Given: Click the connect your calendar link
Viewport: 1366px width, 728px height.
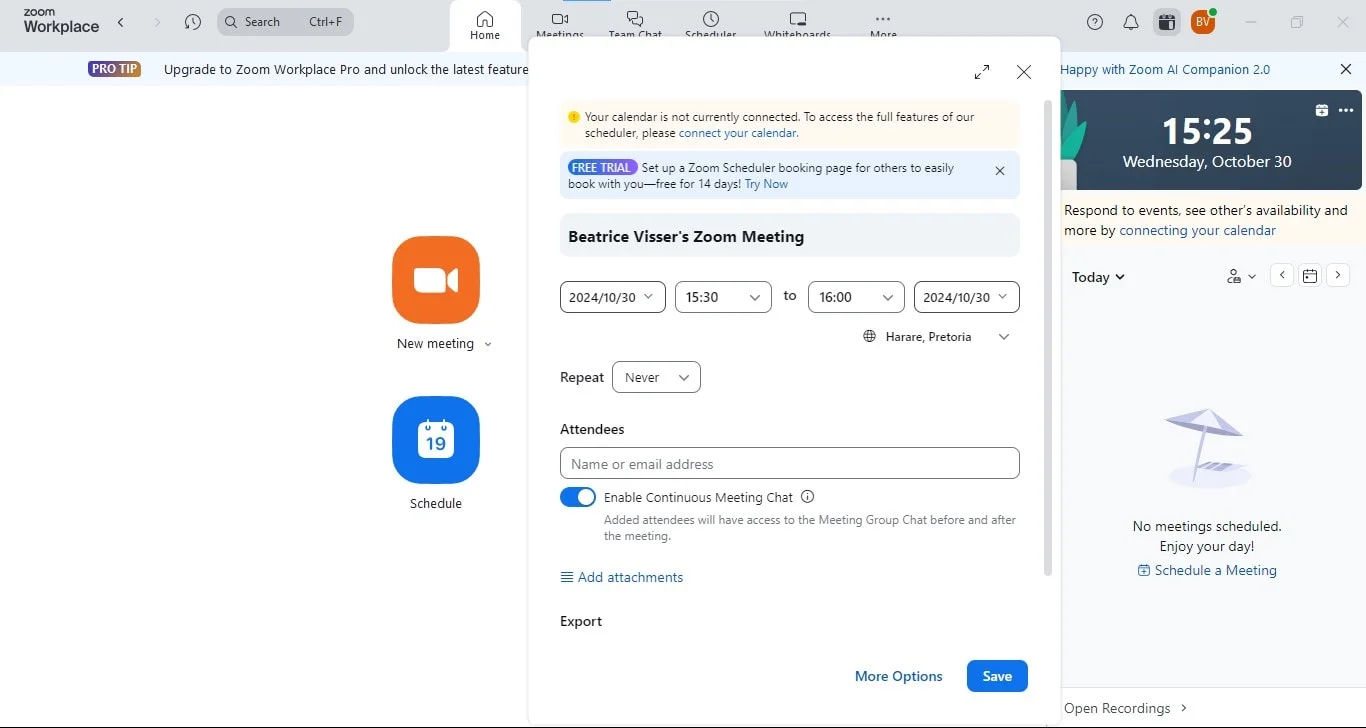Looking at the screenshot, I should pyautogui.click(x=737, y=133).
